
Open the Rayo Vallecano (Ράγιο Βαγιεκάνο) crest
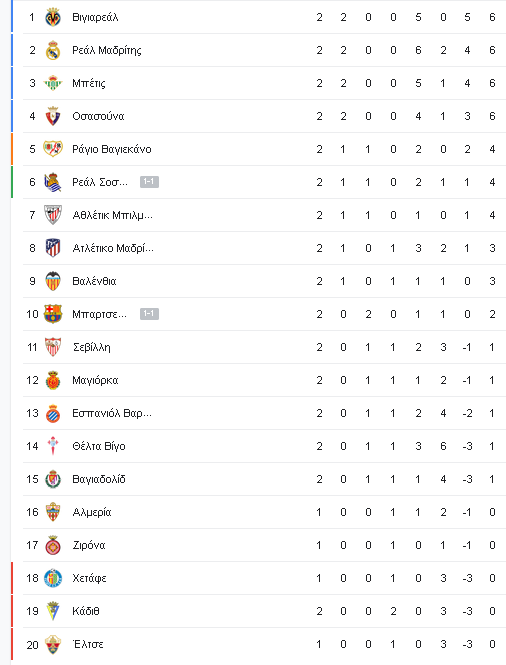click(53, 149)
